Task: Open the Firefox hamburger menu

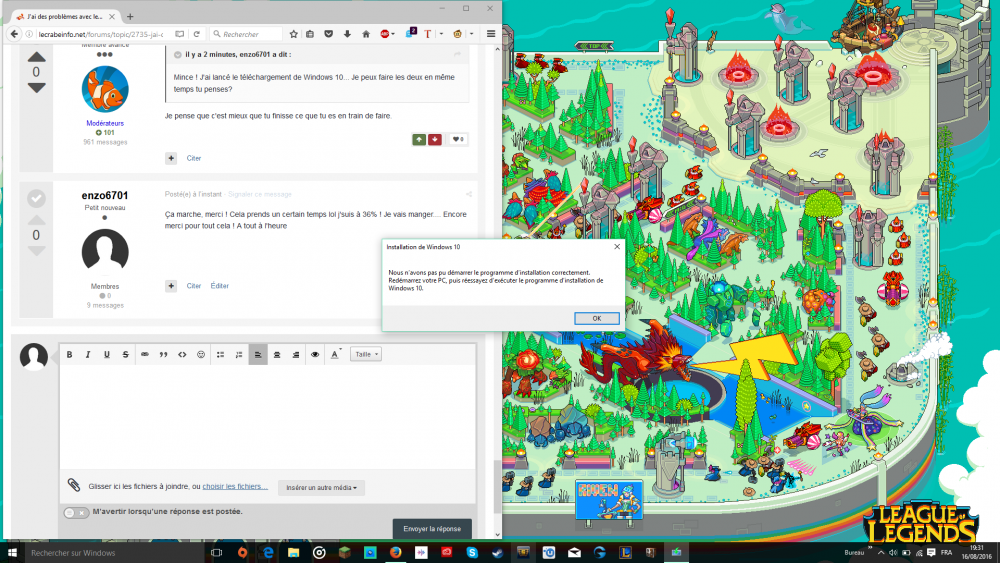Action: 491,34
